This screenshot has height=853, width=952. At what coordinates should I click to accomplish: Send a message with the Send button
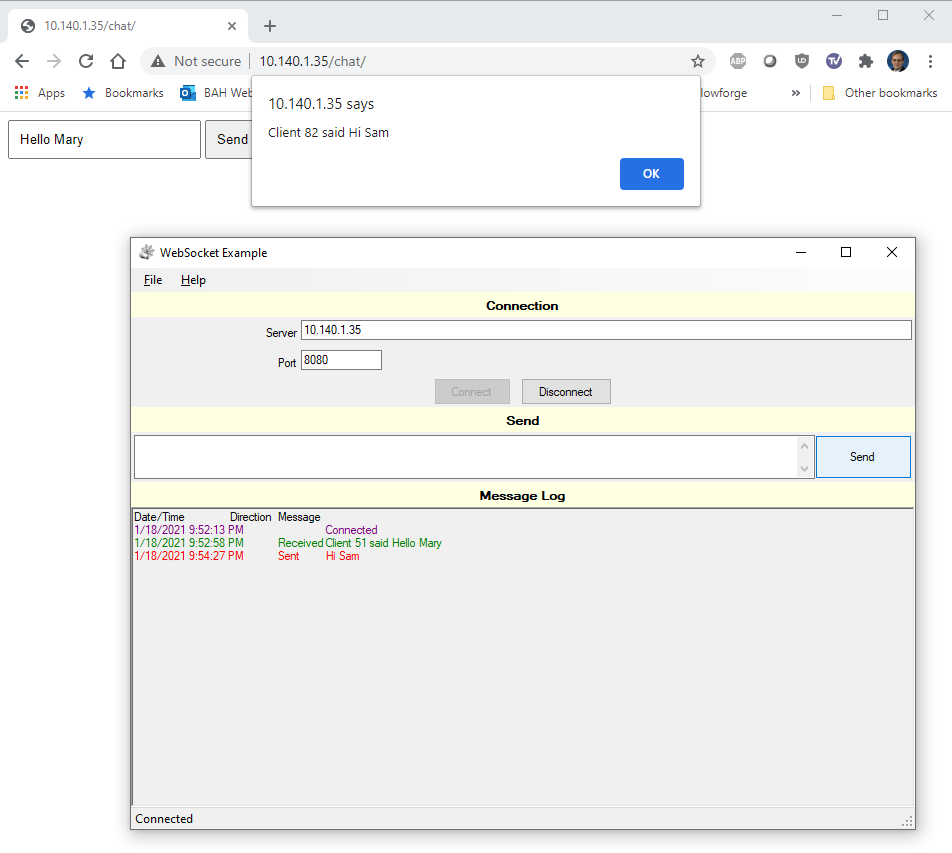862,456
